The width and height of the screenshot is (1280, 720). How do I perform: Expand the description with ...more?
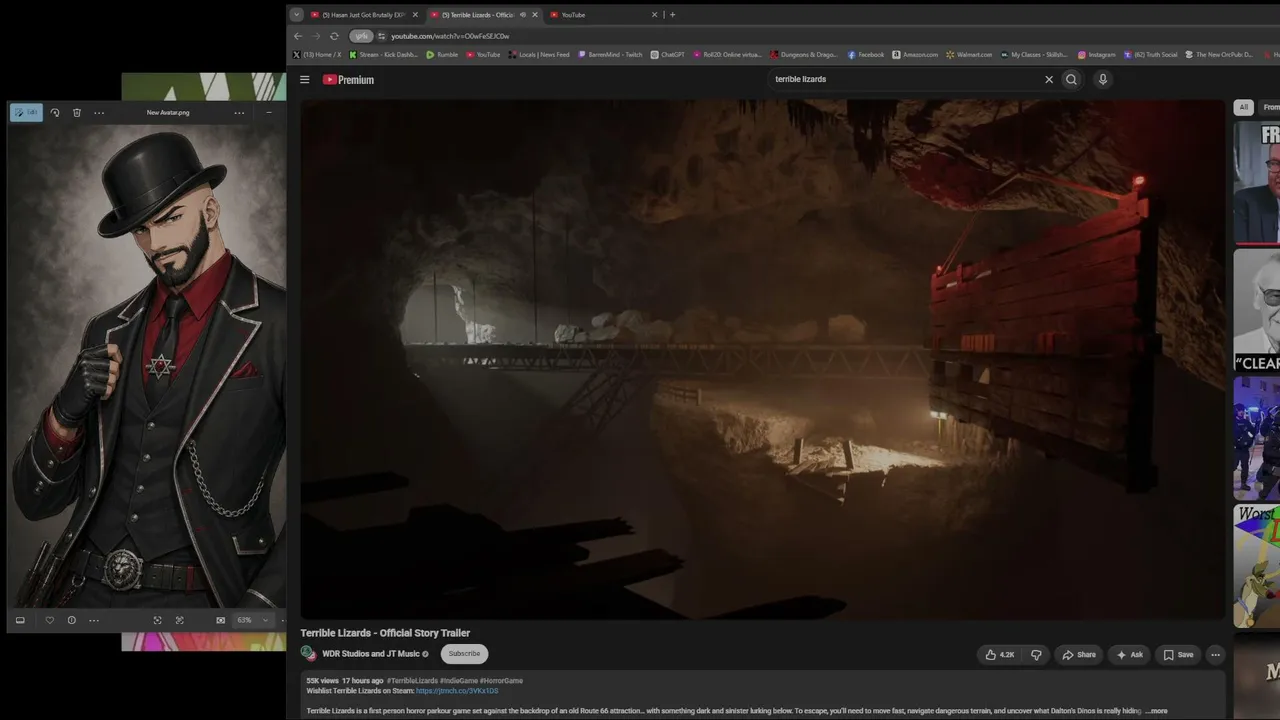coord(1156,711)
